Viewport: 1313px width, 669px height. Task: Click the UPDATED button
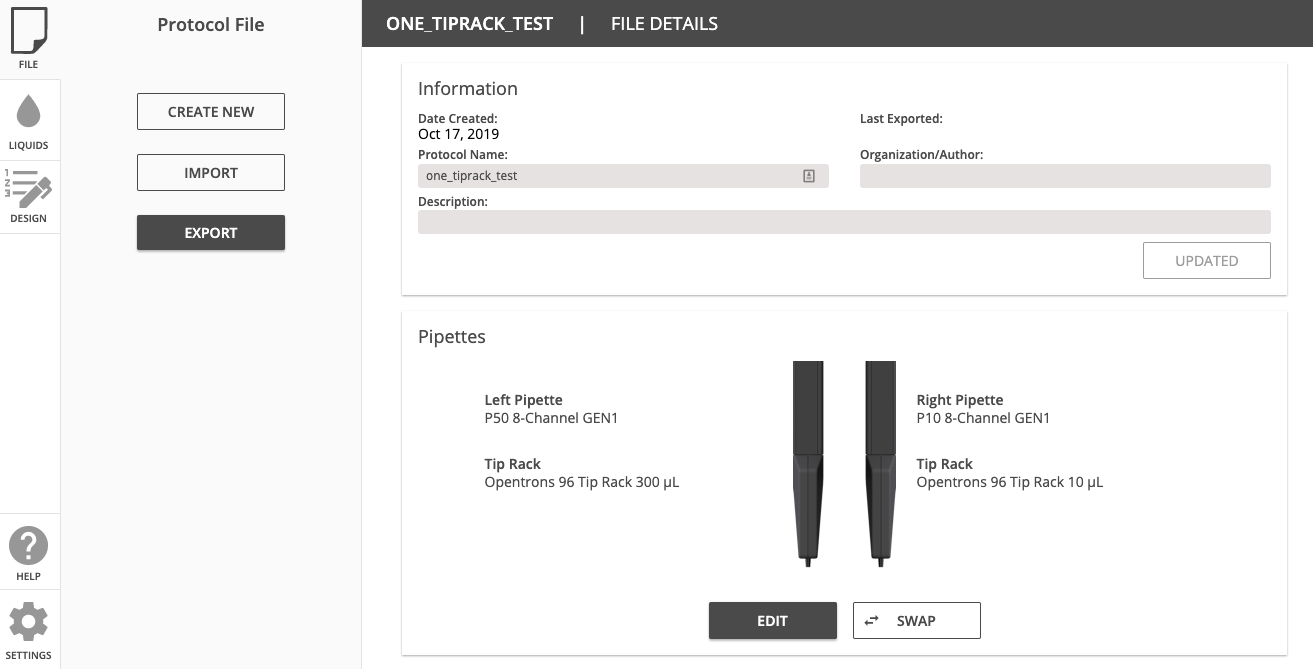(1207, 260)
